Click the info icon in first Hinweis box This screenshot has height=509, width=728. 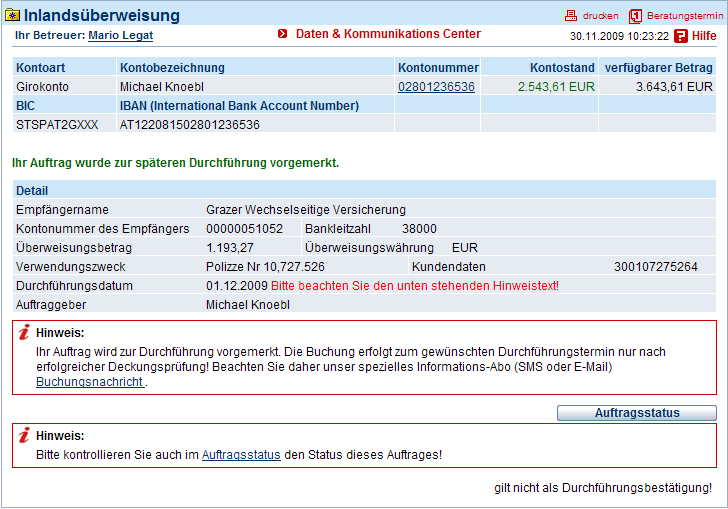(24, 332)
